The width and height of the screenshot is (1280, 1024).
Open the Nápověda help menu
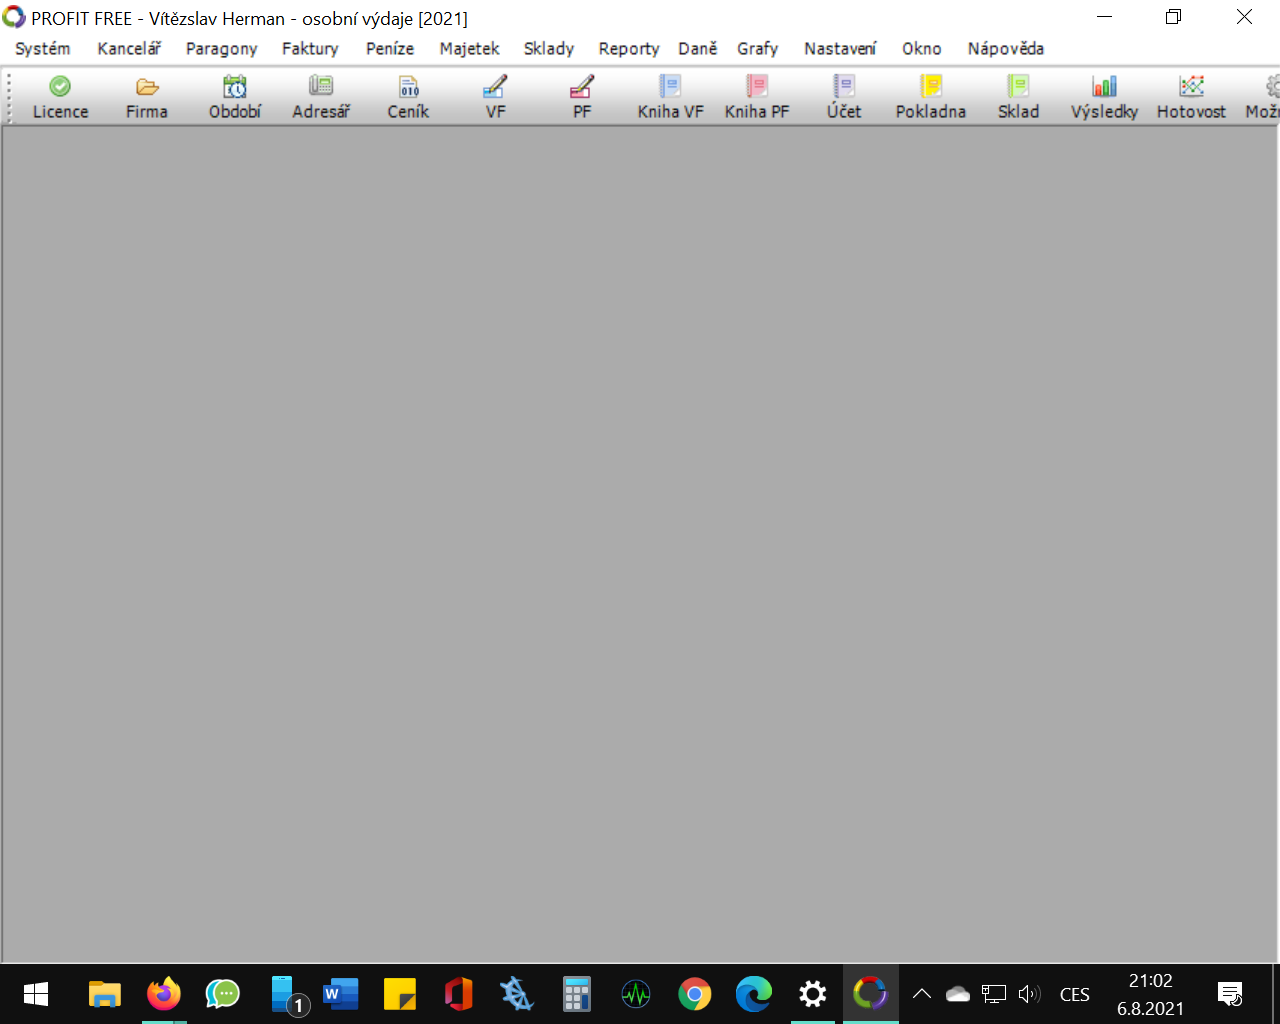click(1006, 48)
